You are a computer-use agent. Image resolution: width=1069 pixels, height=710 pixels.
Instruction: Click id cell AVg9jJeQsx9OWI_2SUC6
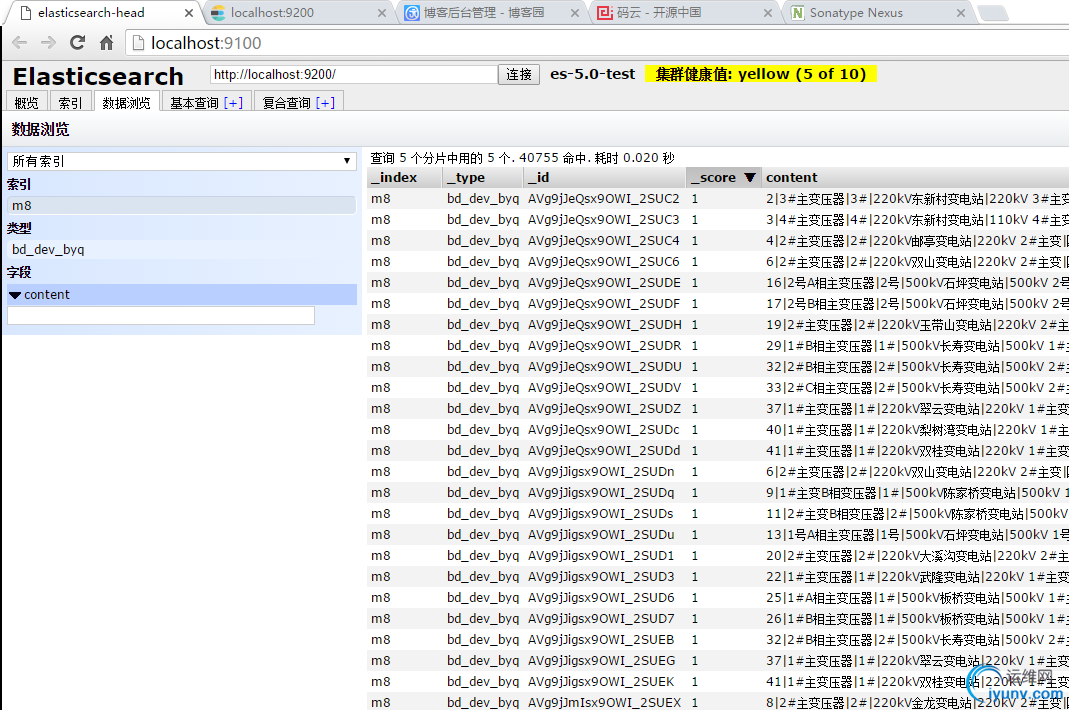(604, 261)
